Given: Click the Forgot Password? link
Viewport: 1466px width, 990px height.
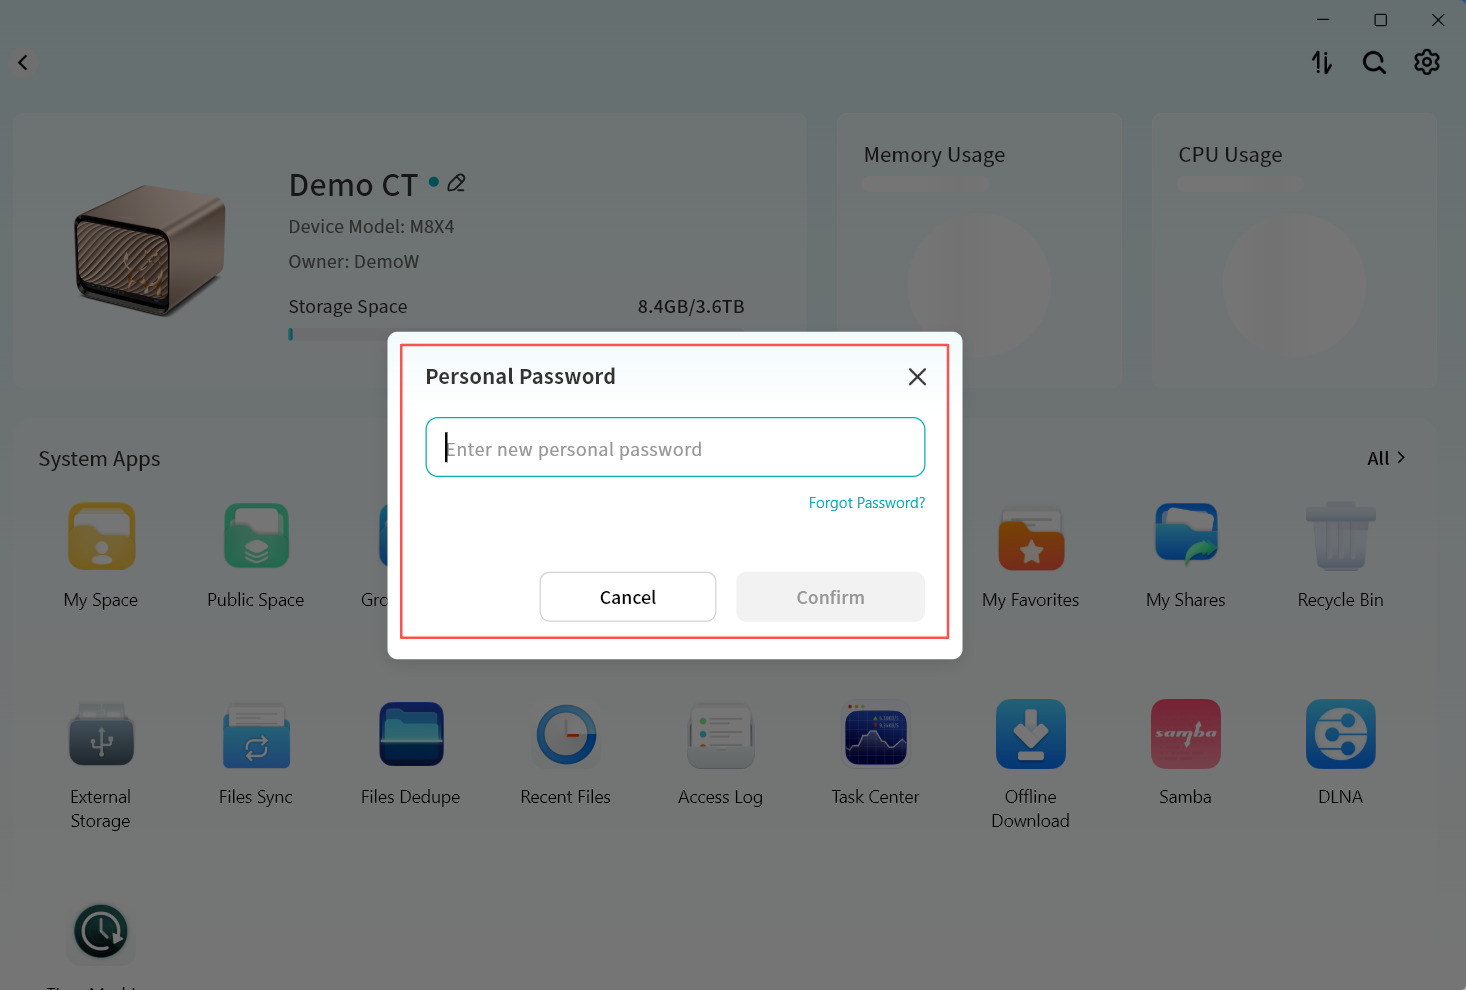Looking at the screenshot, I should tap(867, 503).
